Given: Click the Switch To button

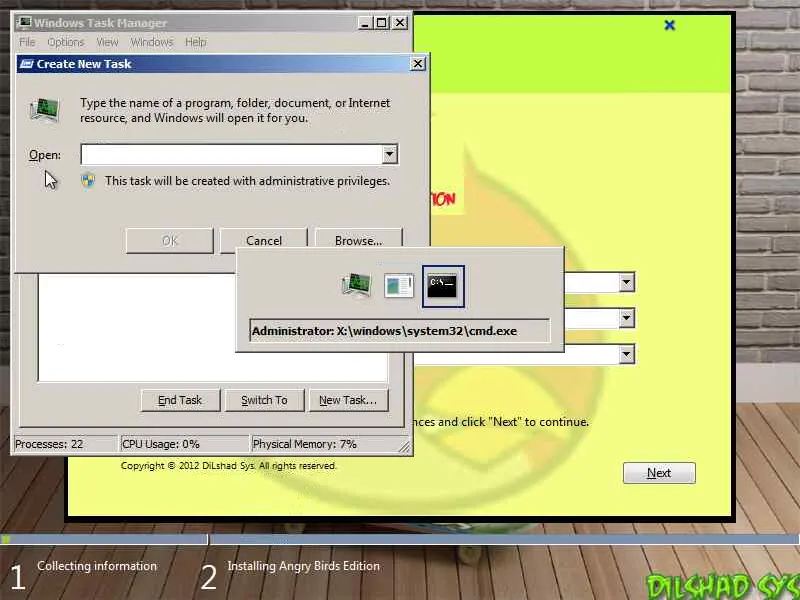Looking at the screenshot, I should pos(264,400).
